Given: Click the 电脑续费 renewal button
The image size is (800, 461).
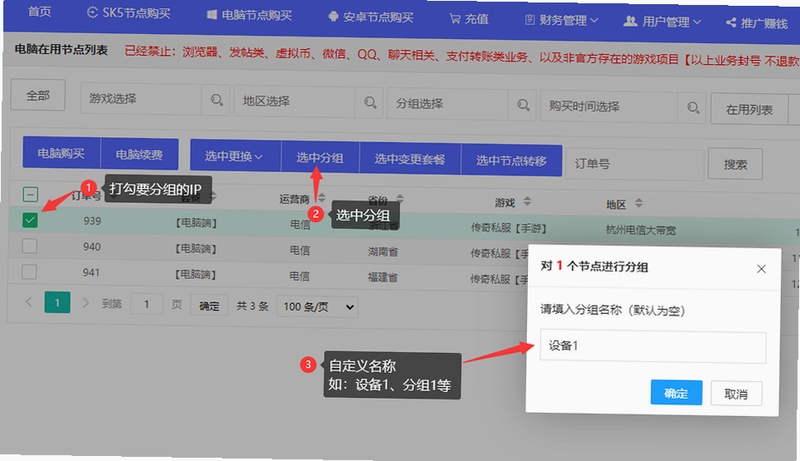Looking at the screenshot, I should 140,155.
